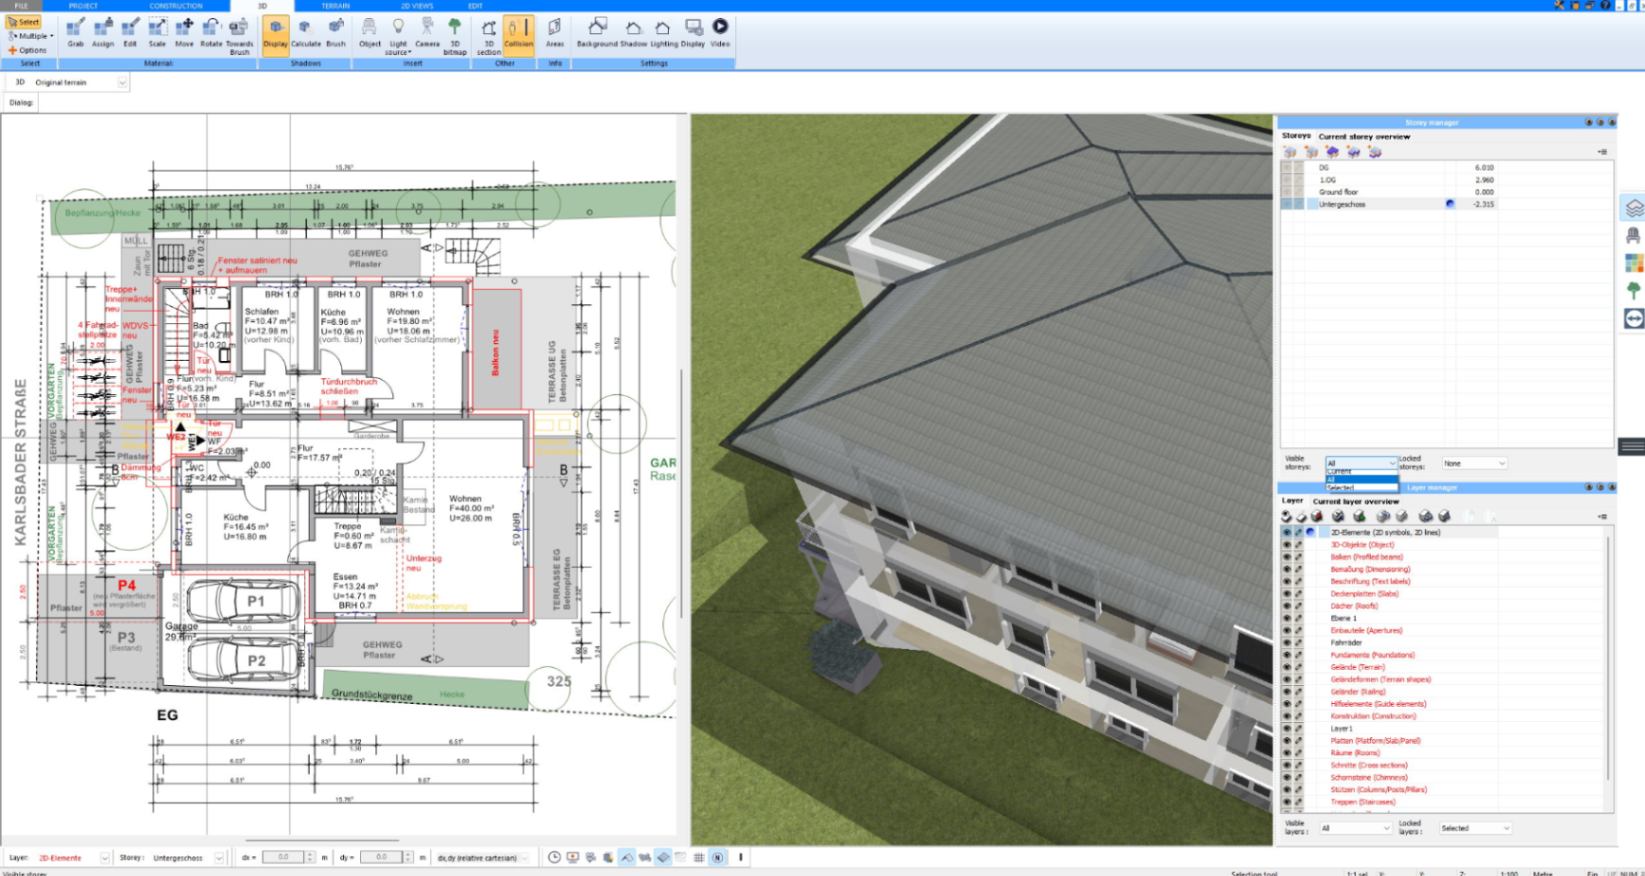Toggle visibility of Treppen (Staircases) layer
This screenshot has height=876, width=1645.
1287,802
